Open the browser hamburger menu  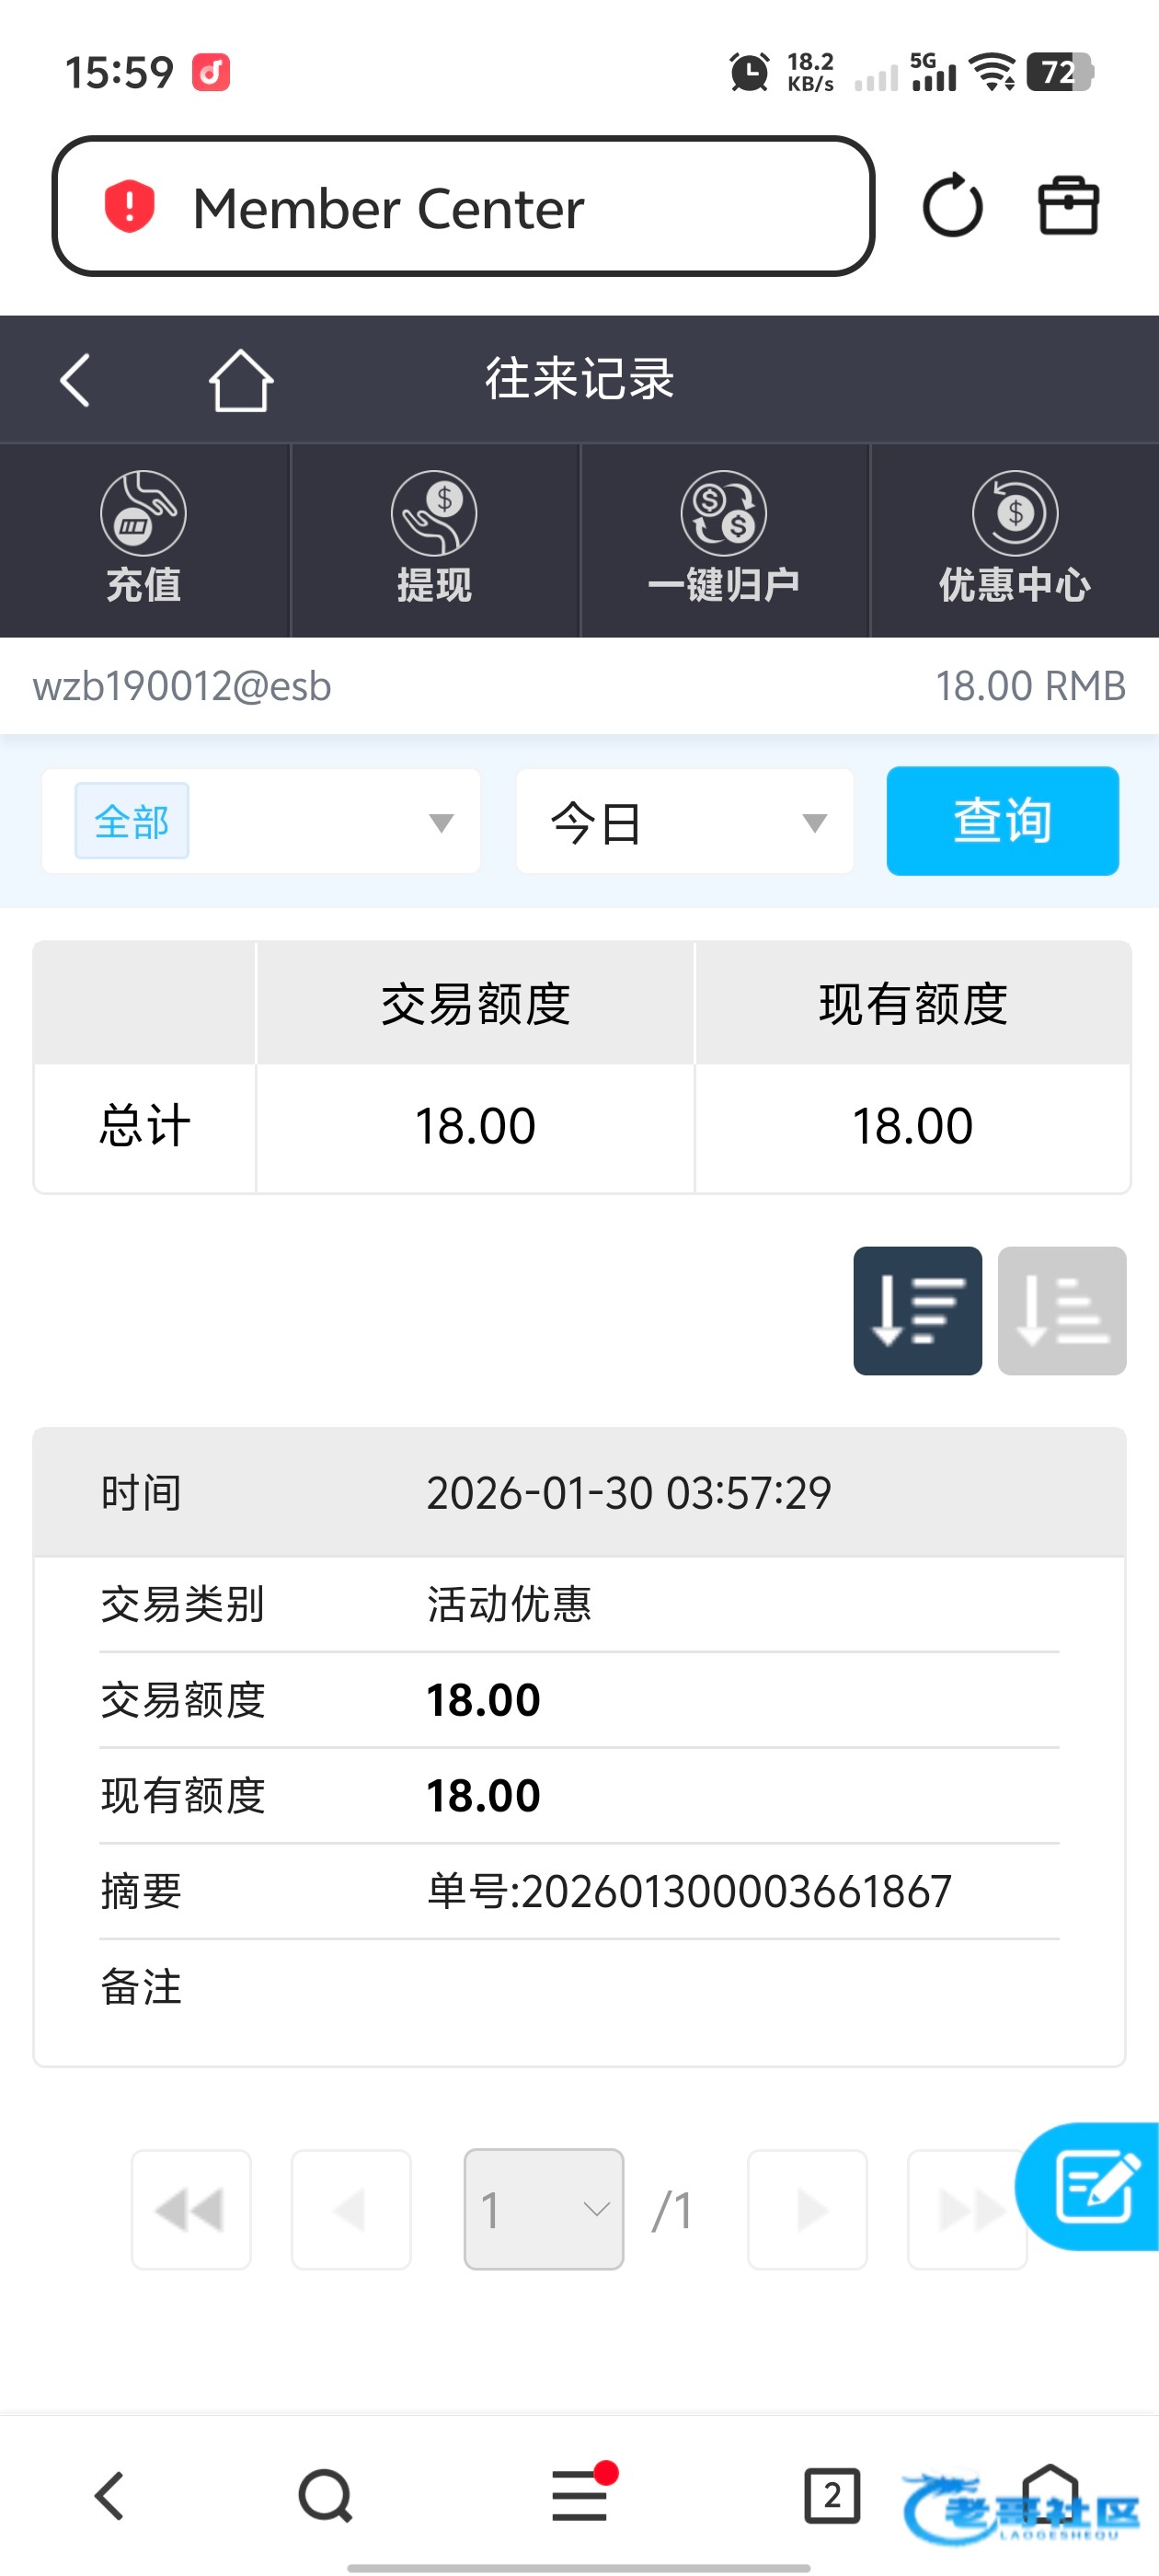pos(580,2496)
